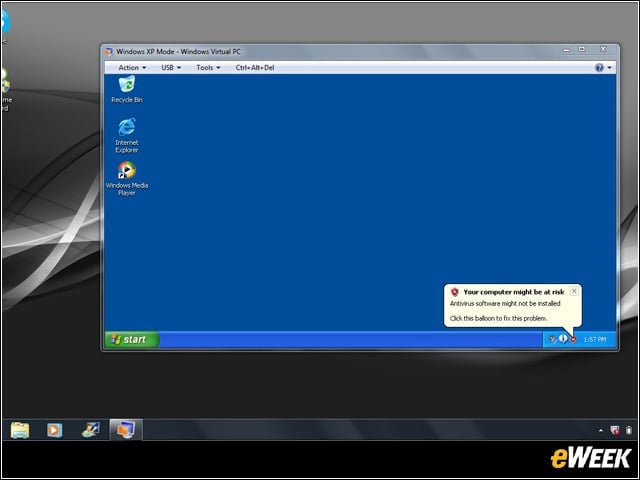Image resolution: width=640 pixels, height=480 pixels.
Task: Close the security warning balloon
Action: 574,291
